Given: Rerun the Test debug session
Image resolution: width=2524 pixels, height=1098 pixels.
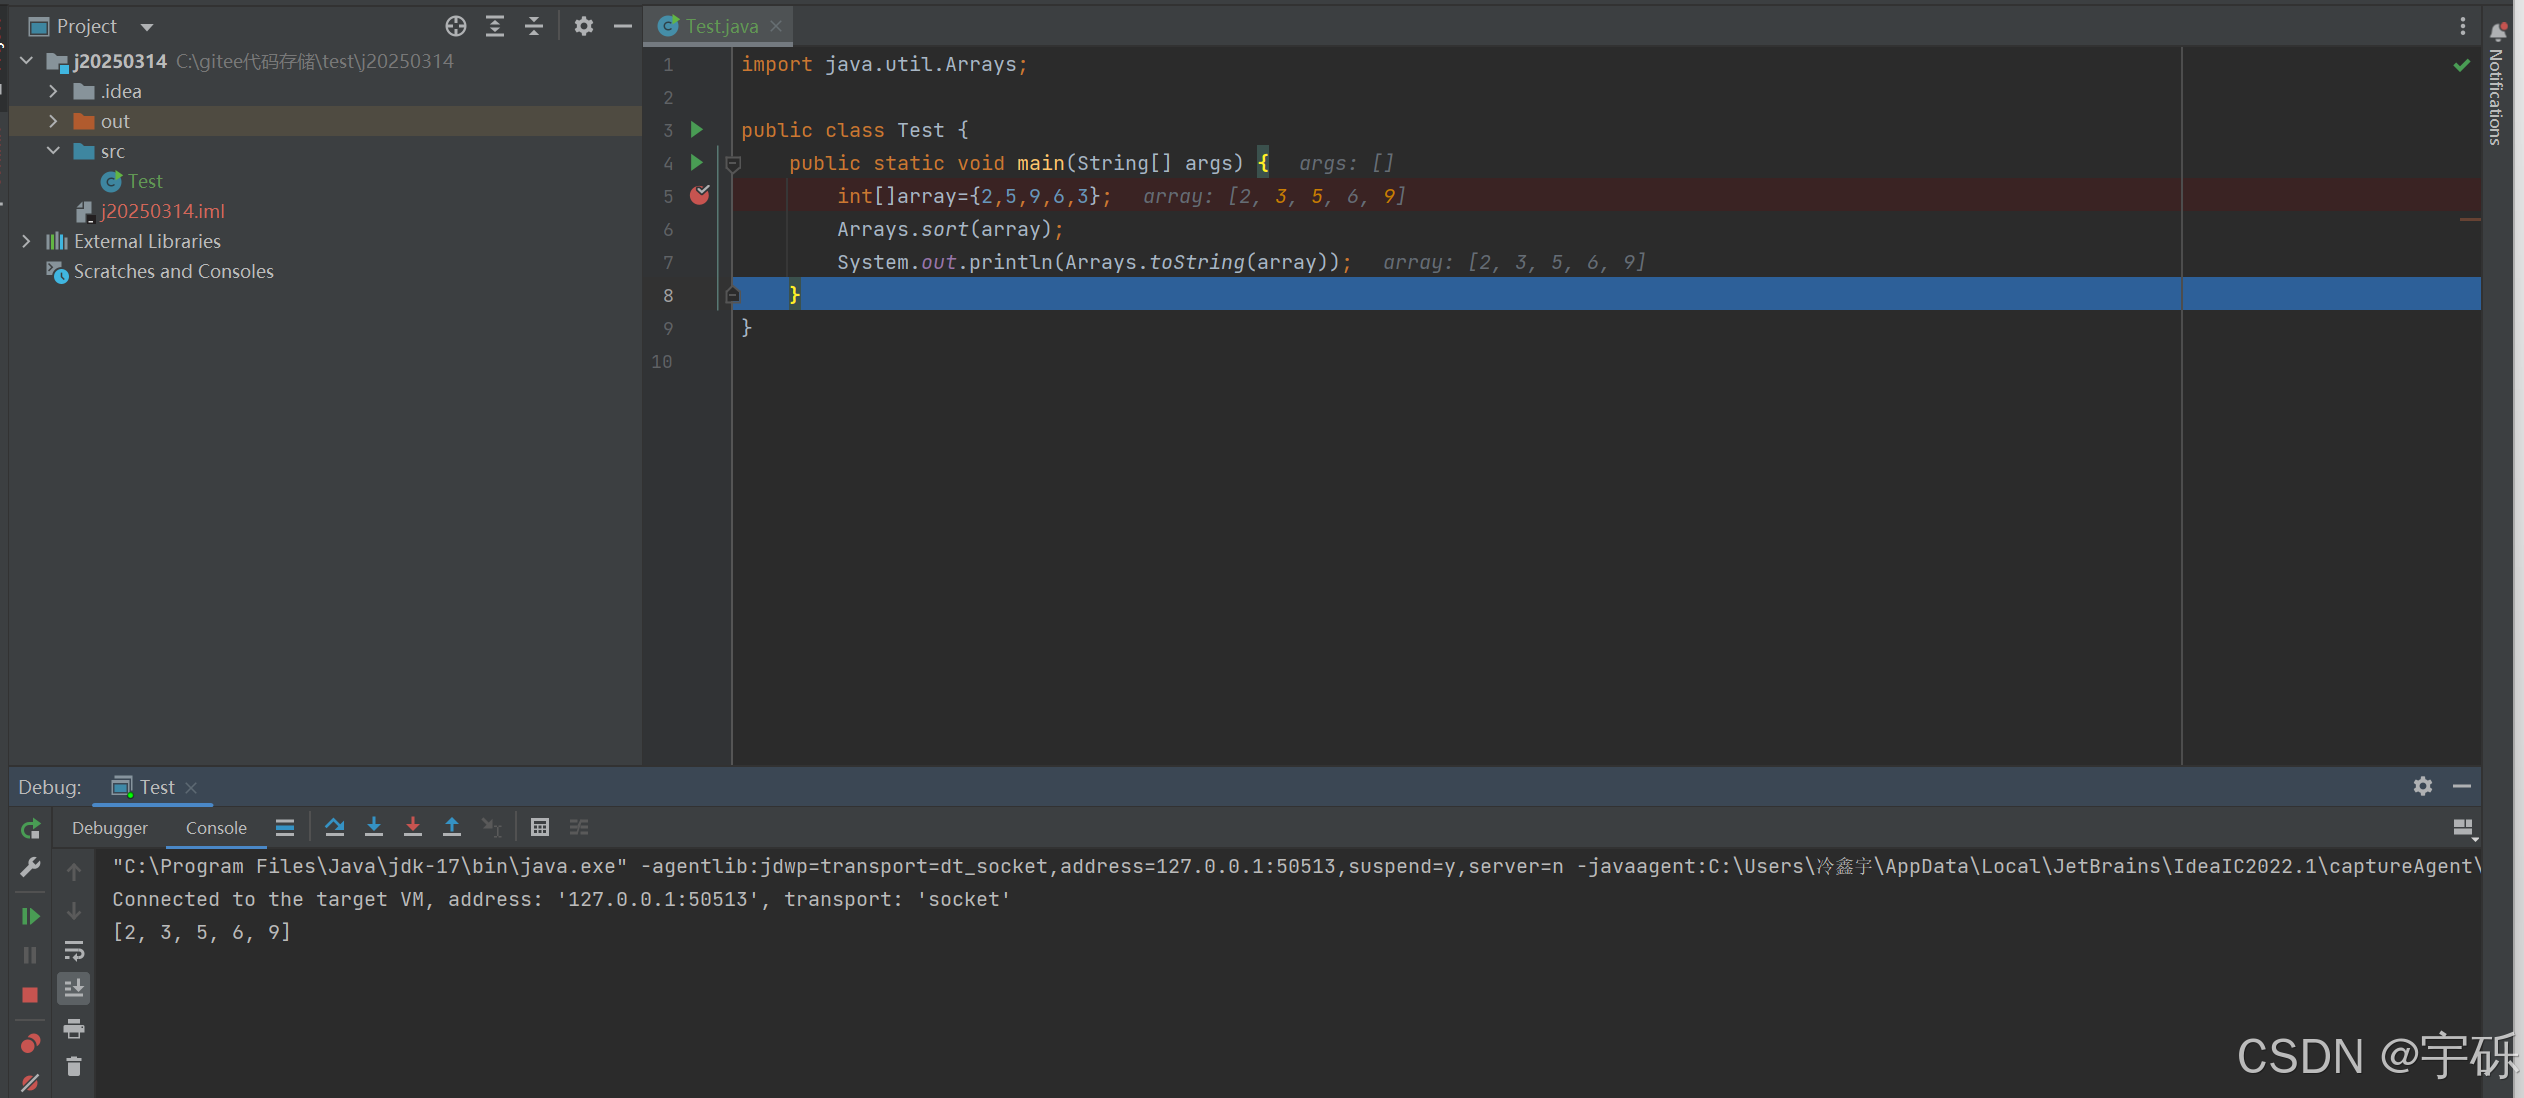Looking at the screenshot, I should 30,828.
